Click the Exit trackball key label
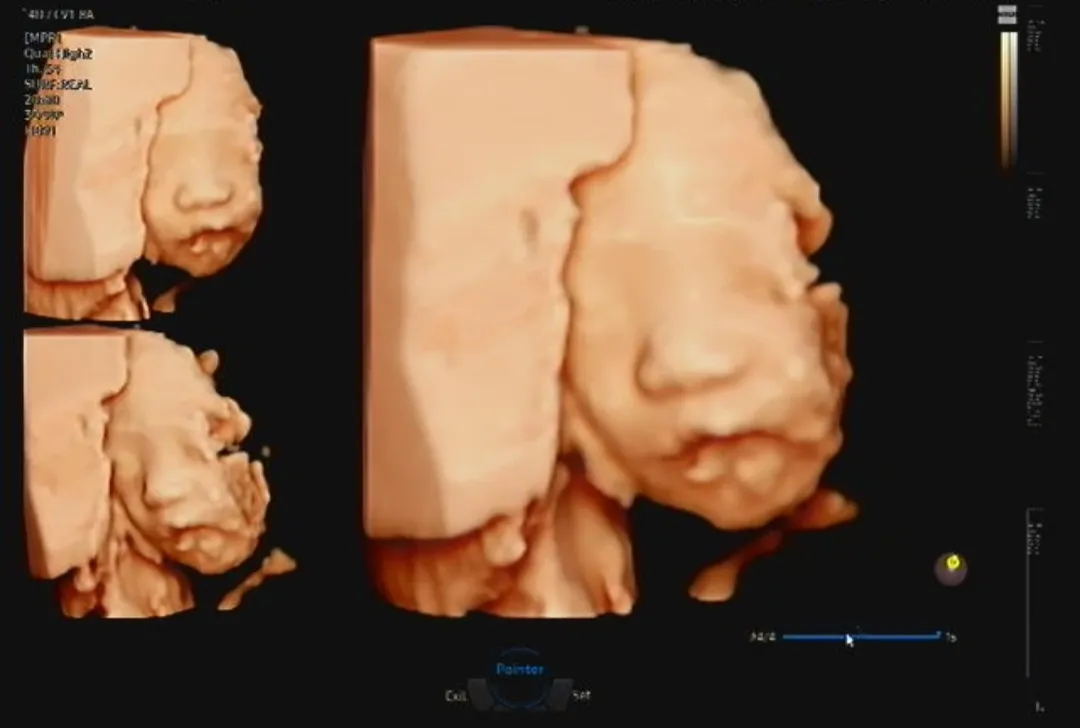Screen dimensions: 1080x728 click(x=455, y=696)
